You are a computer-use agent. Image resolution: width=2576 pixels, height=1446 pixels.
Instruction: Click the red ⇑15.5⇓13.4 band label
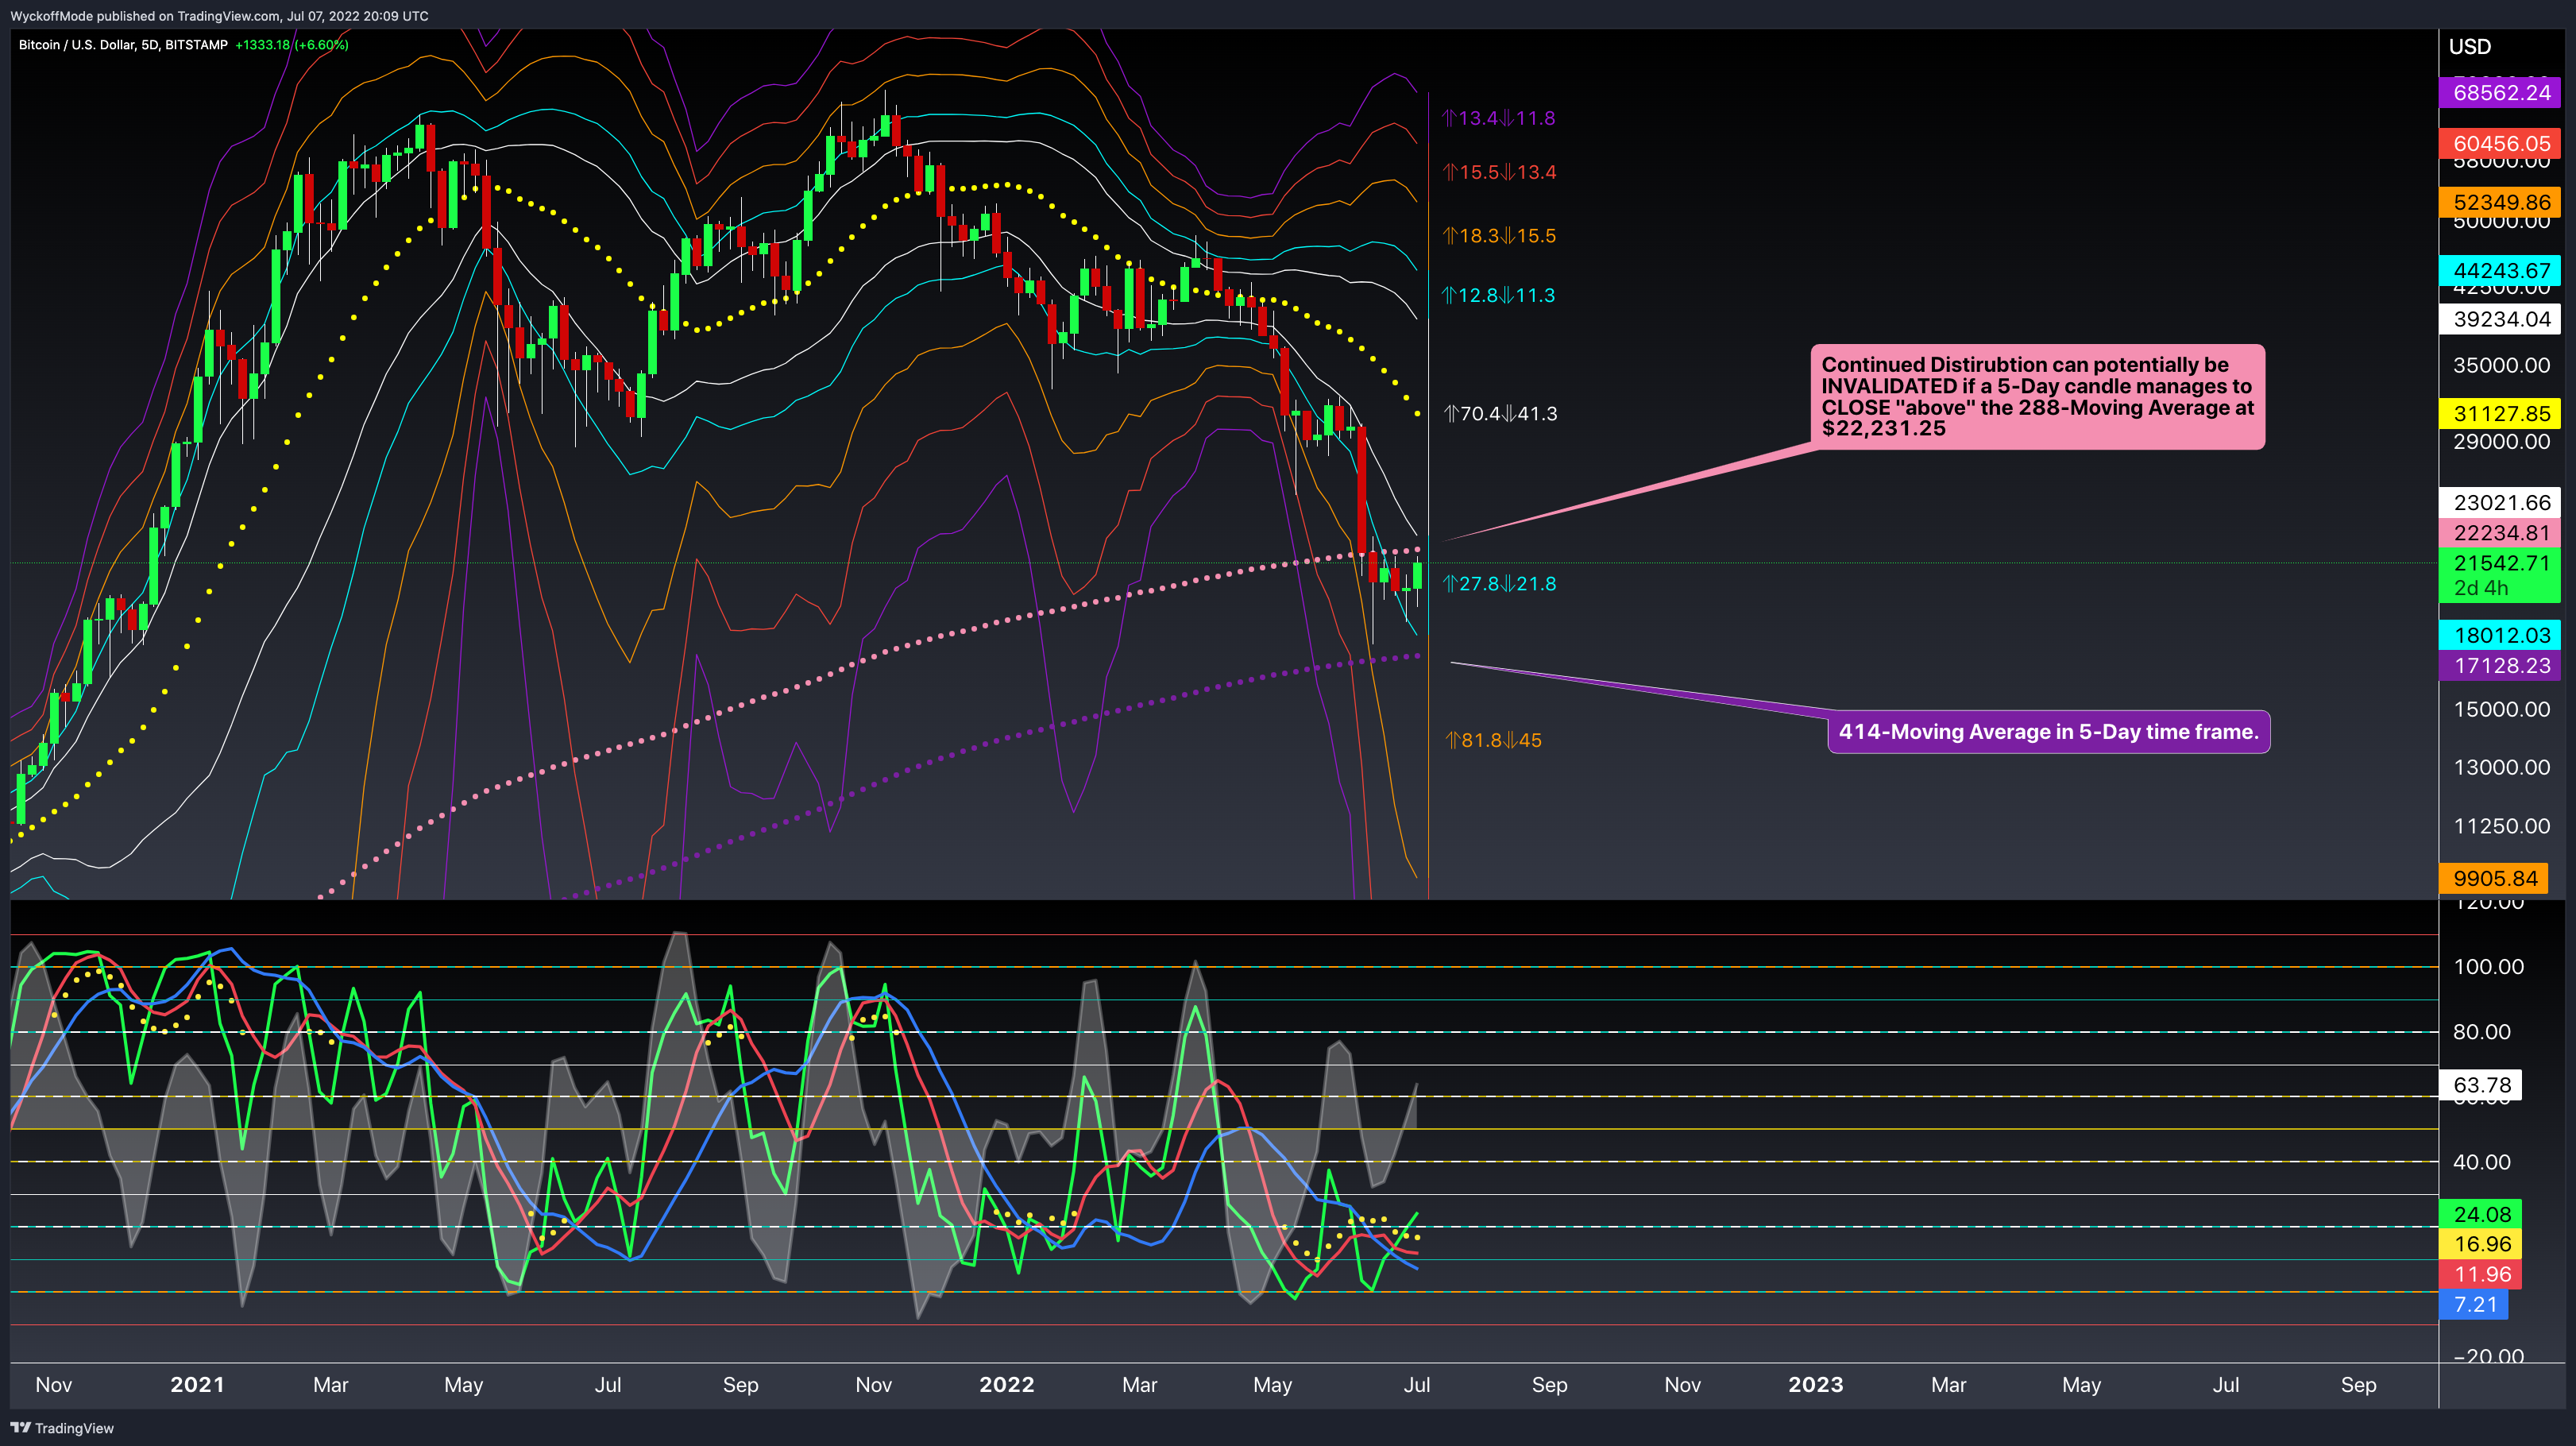pos(1499,173)
